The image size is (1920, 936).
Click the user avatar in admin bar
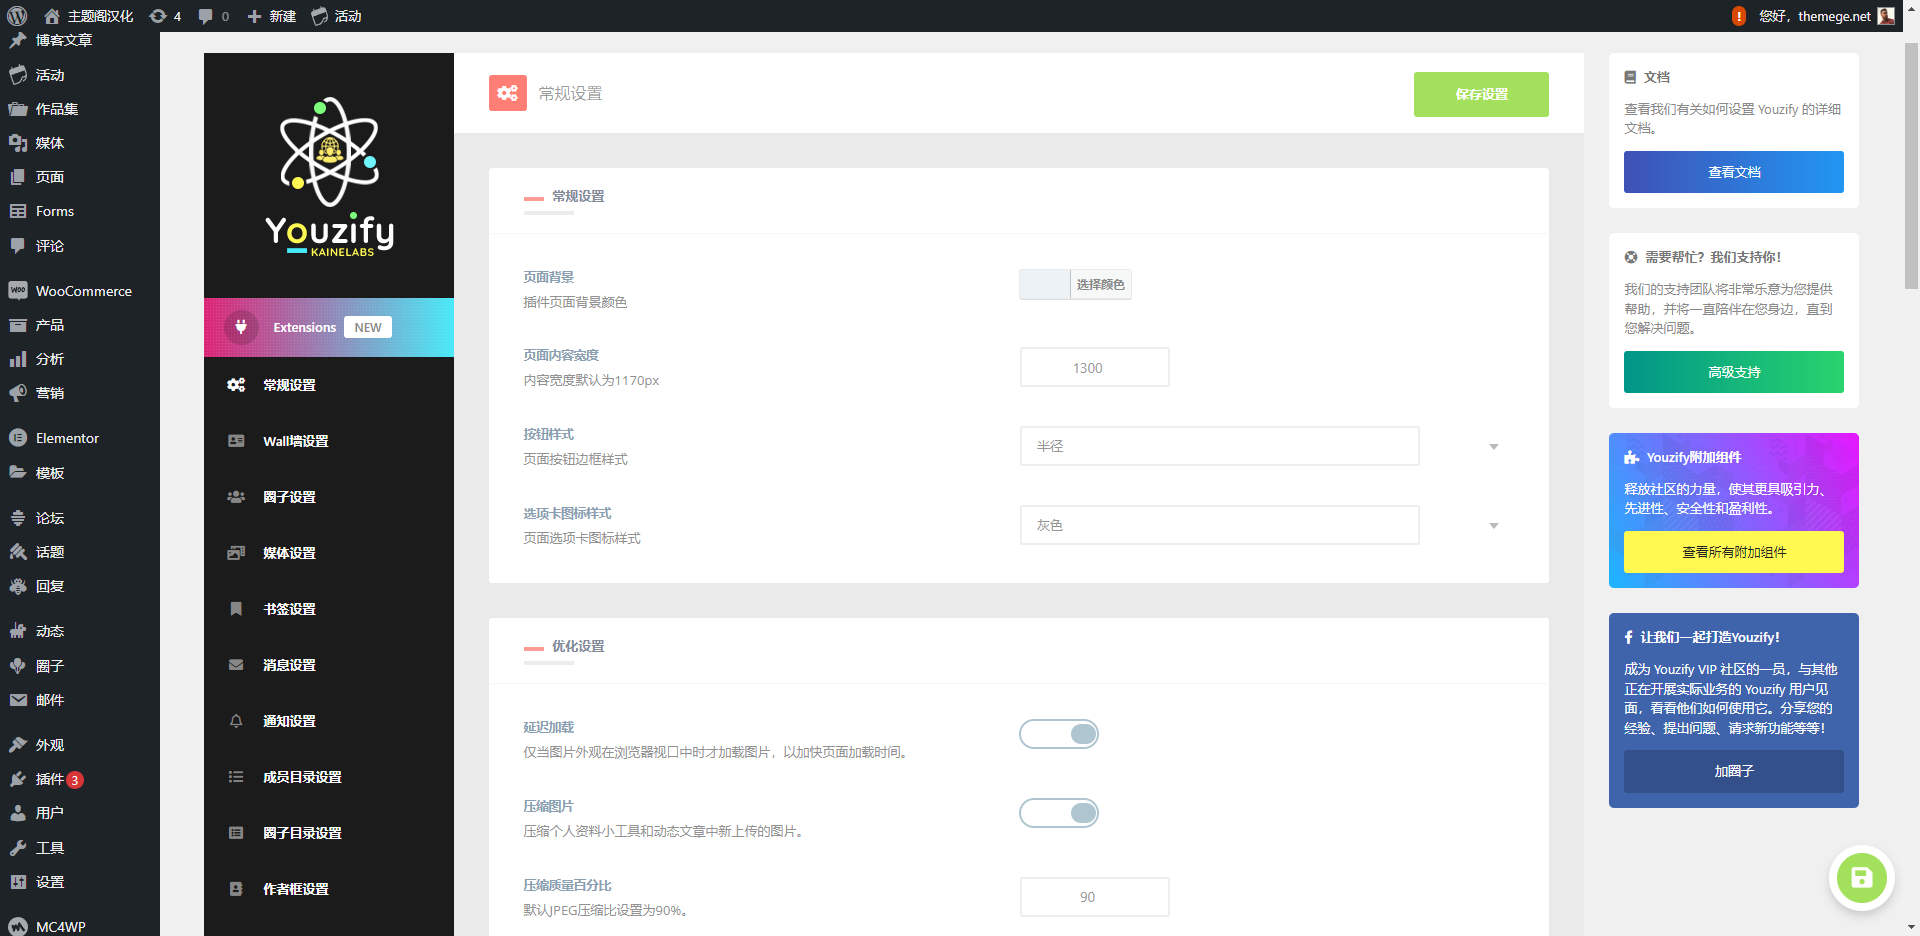pyautogui.click(x=1886, y=16)
